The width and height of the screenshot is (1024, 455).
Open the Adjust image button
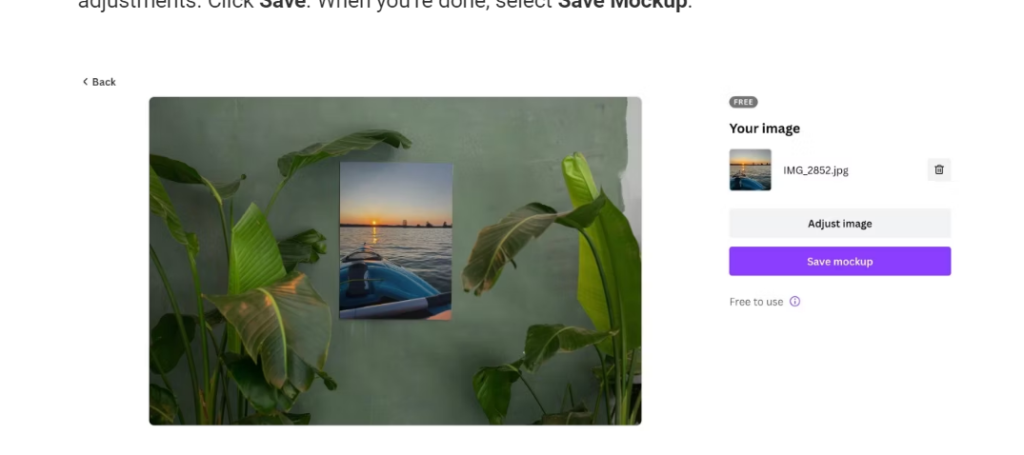coord(840,223)
